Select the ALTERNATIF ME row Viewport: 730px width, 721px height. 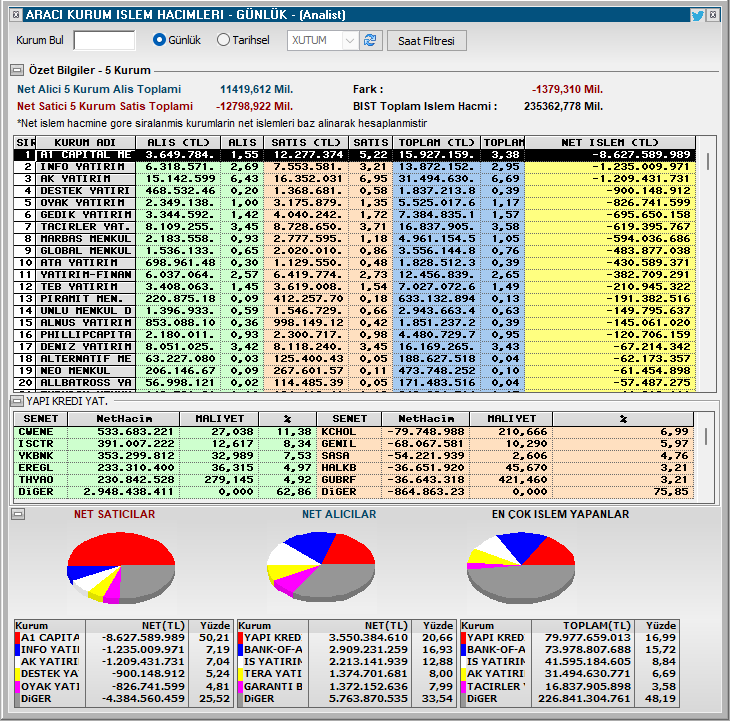[355, 359]
